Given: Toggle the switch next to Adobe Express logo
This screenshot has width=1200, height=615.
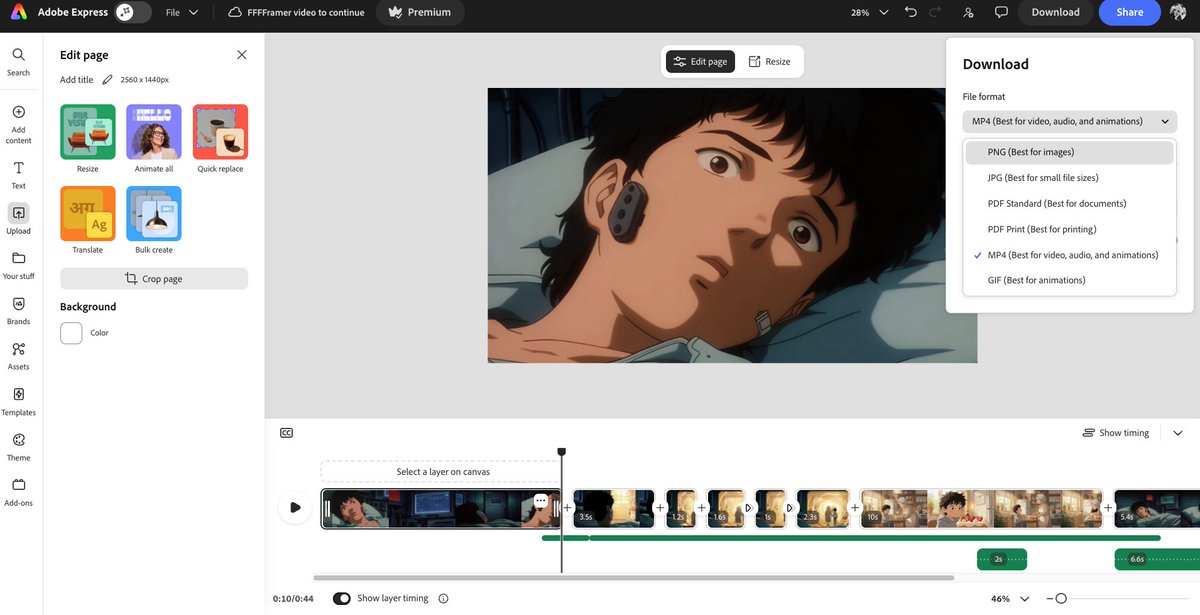Looking at the screenshot, I should click(x=133, y=12).
